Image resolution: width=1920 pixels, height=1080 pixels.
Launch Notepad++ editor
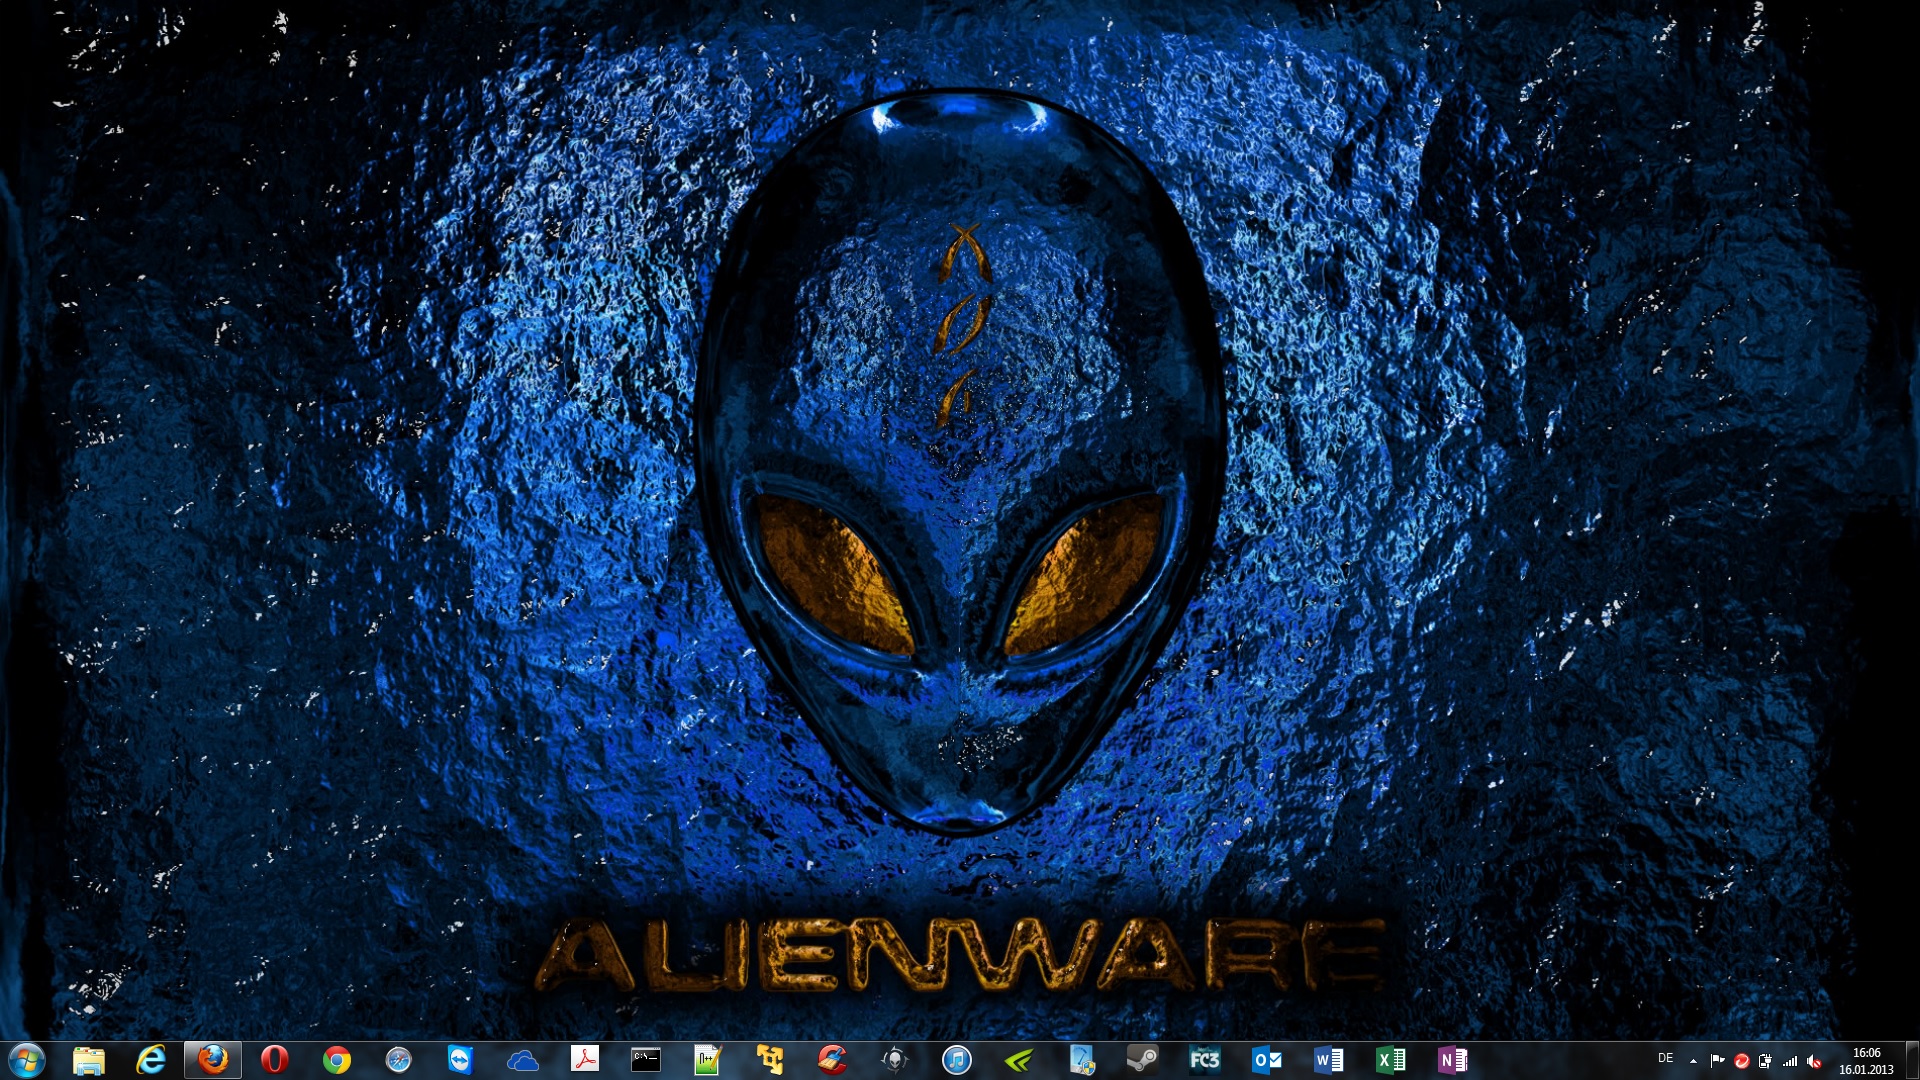708,1060
